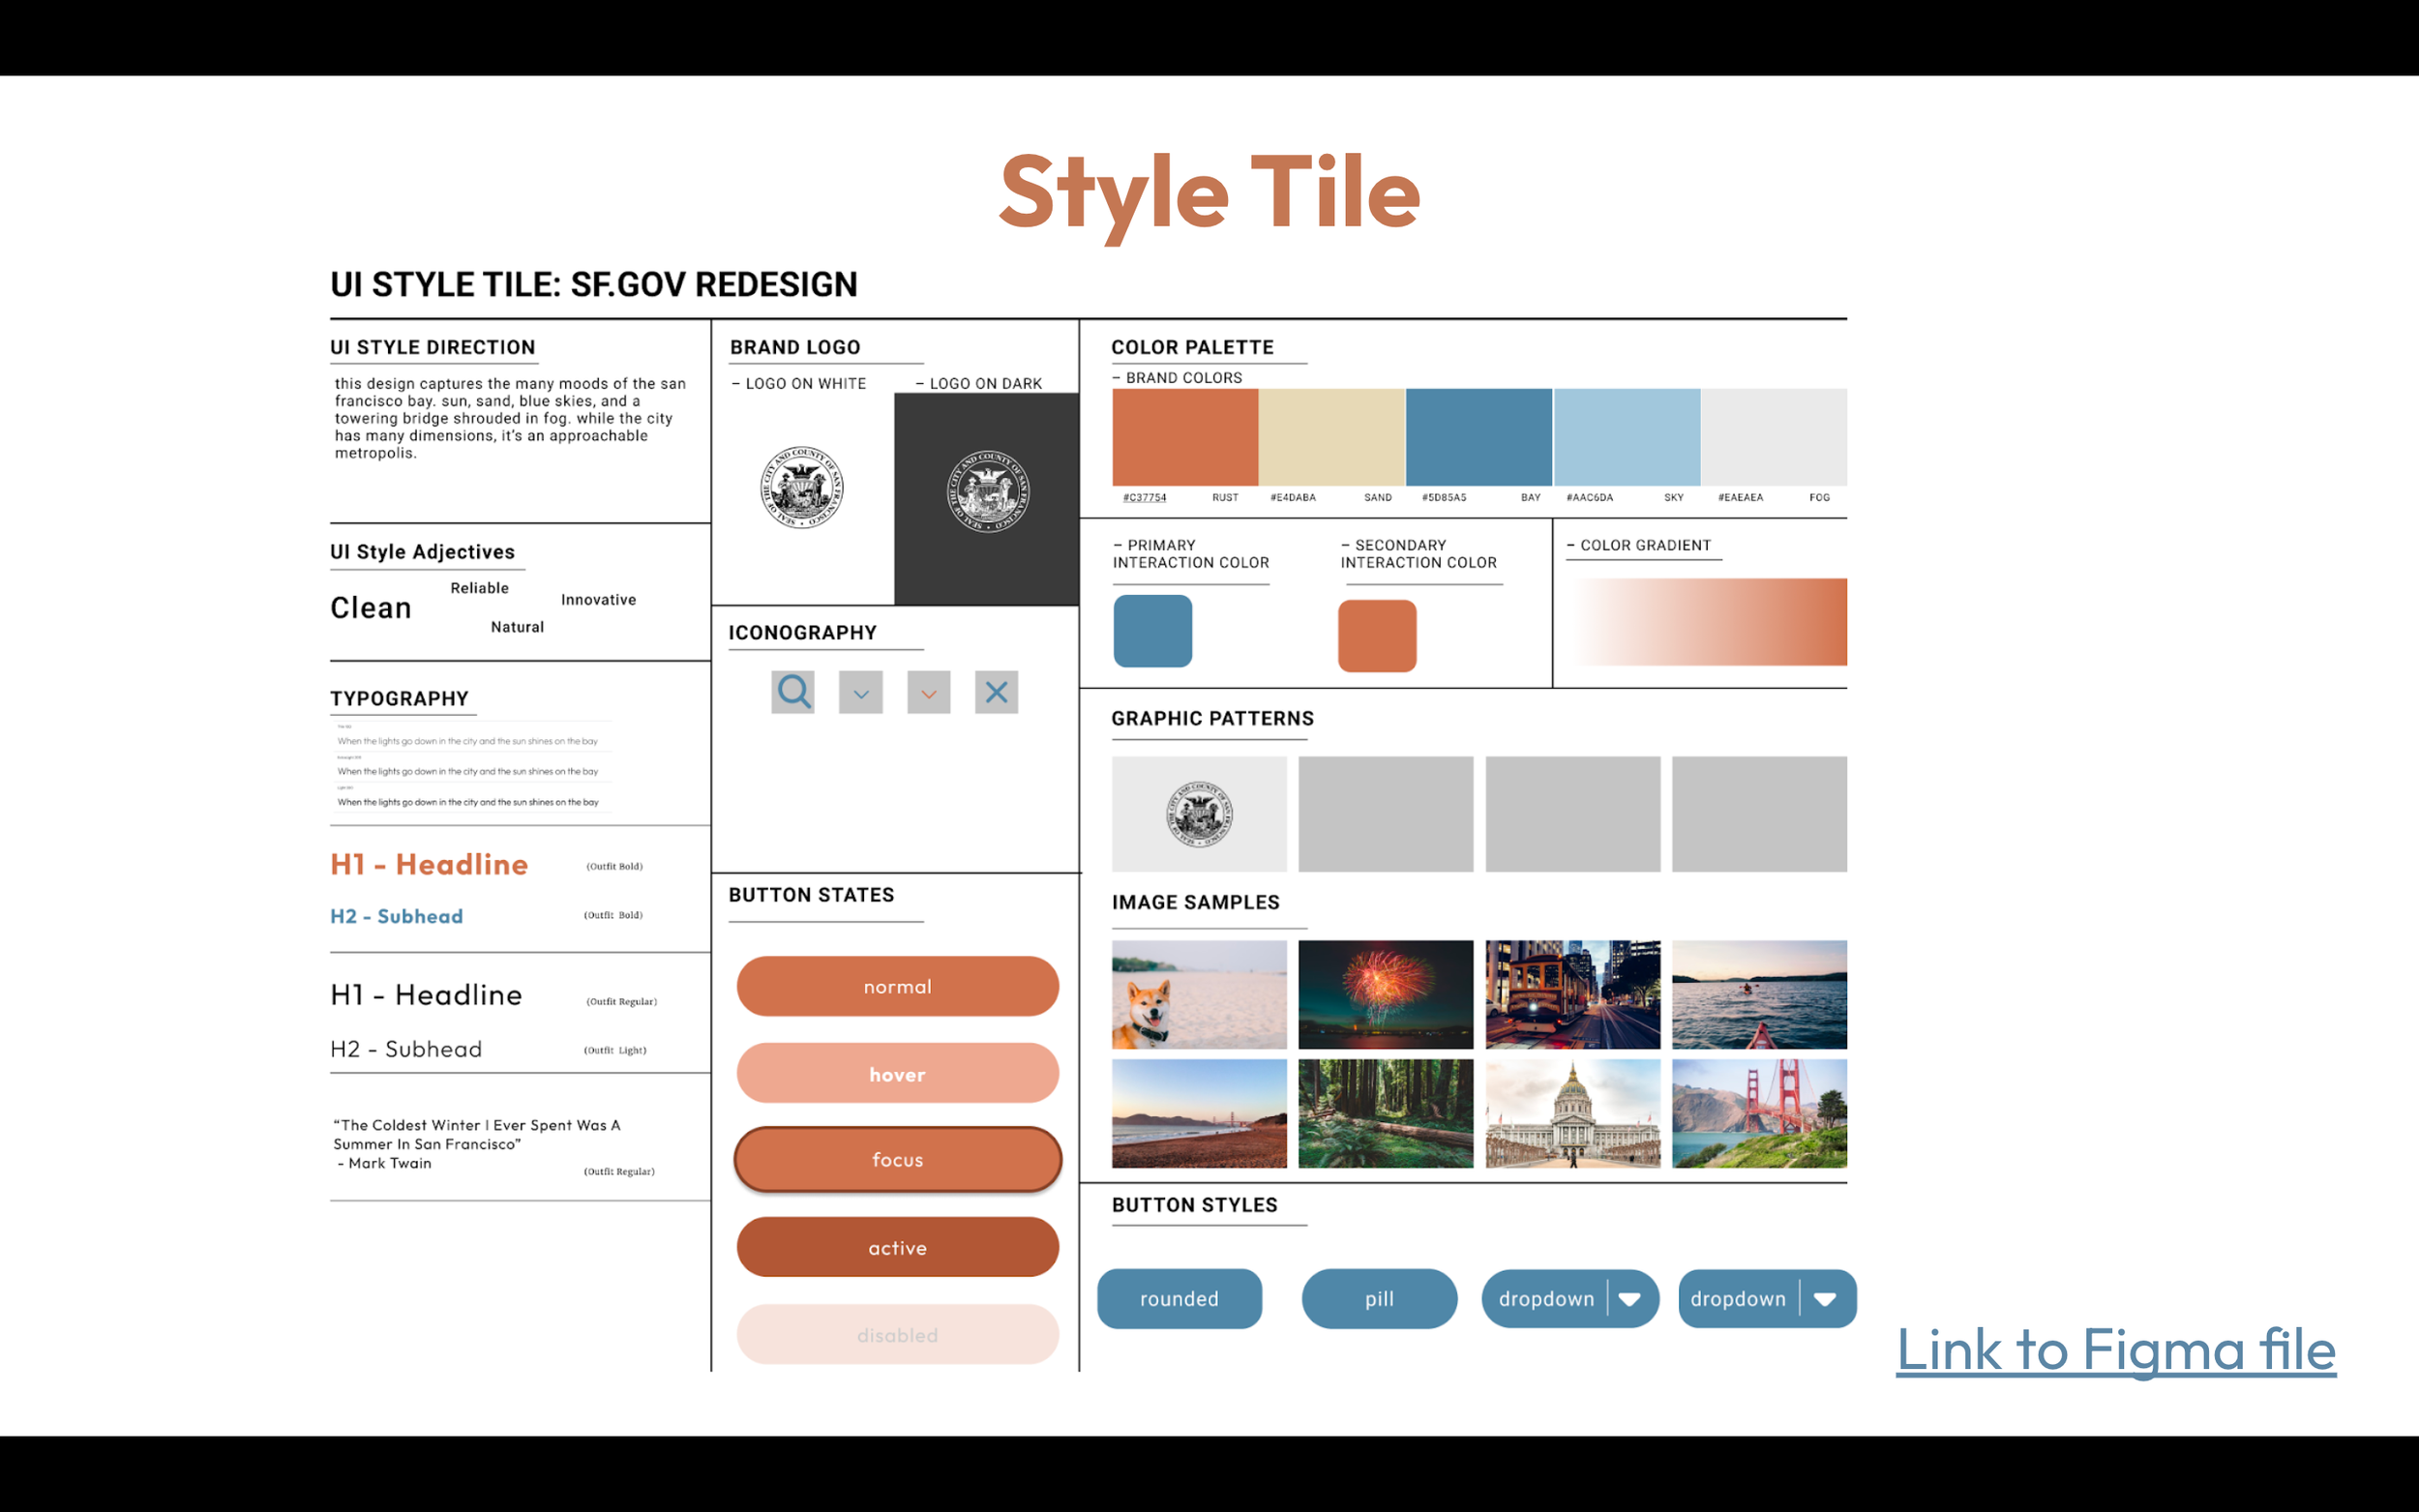Click the city seal logo on dark
Viewport: 2419px width, 1512px height.
pyautogui.click(x=988, y=491)
